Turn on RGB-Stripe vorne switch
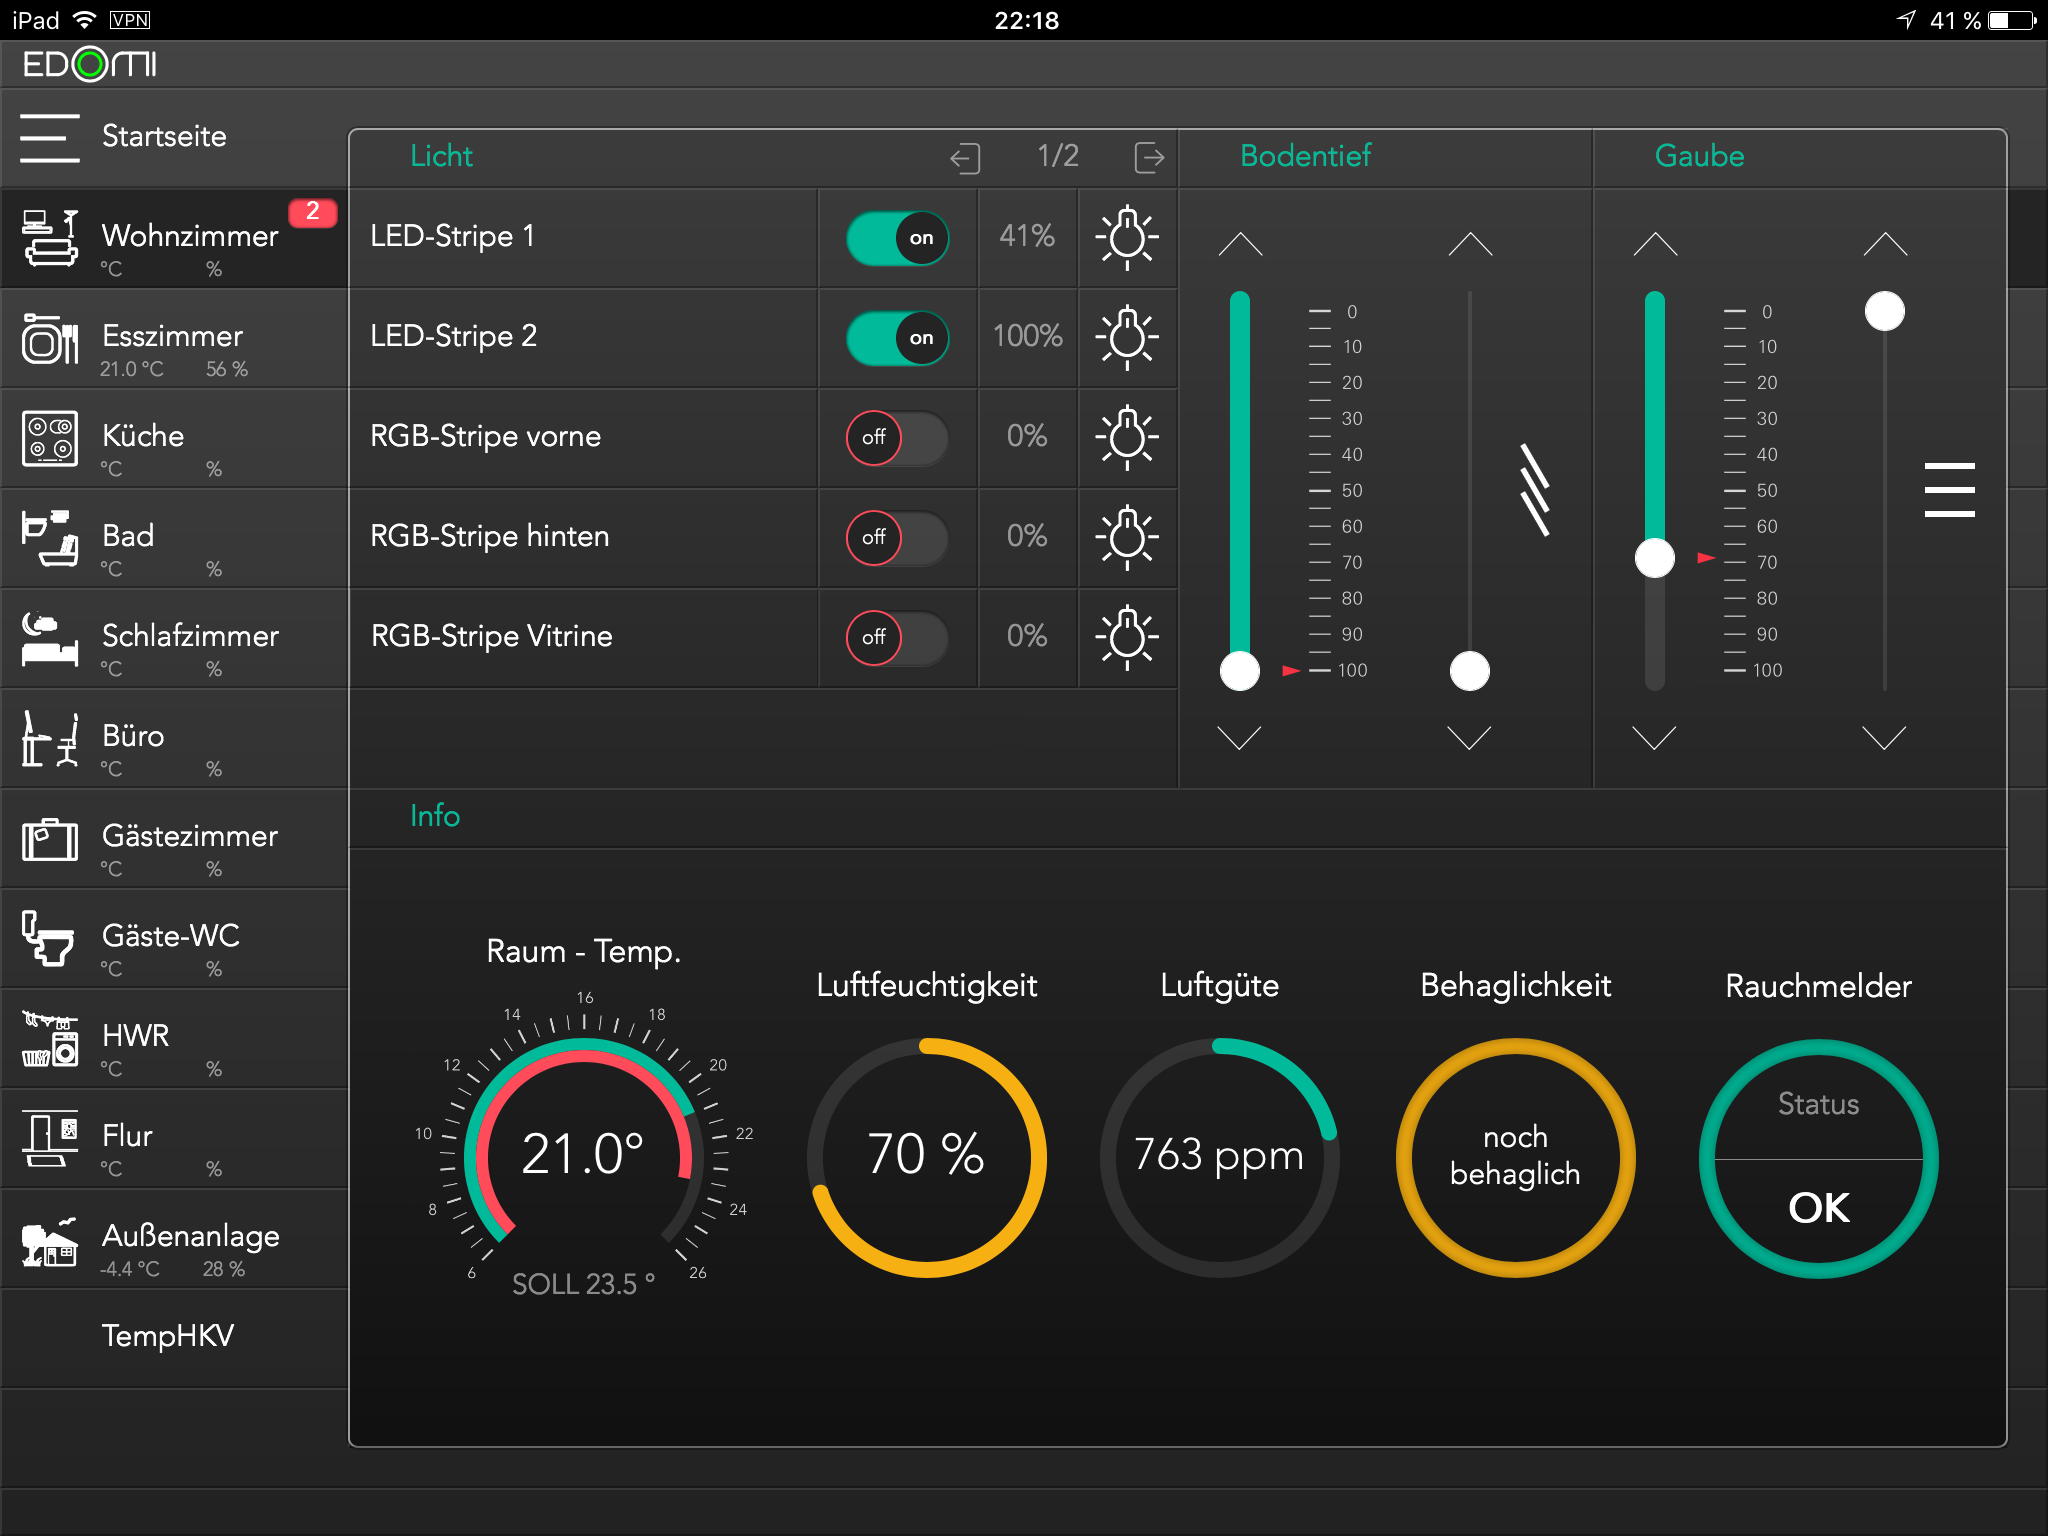 click(897, 438)
